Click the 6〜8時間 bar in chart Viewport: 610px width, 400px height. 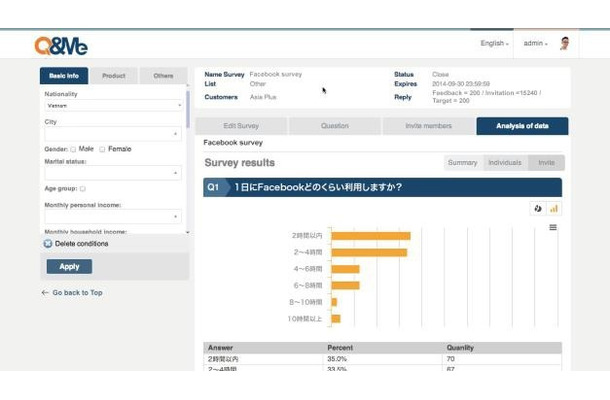pos(345,286)
